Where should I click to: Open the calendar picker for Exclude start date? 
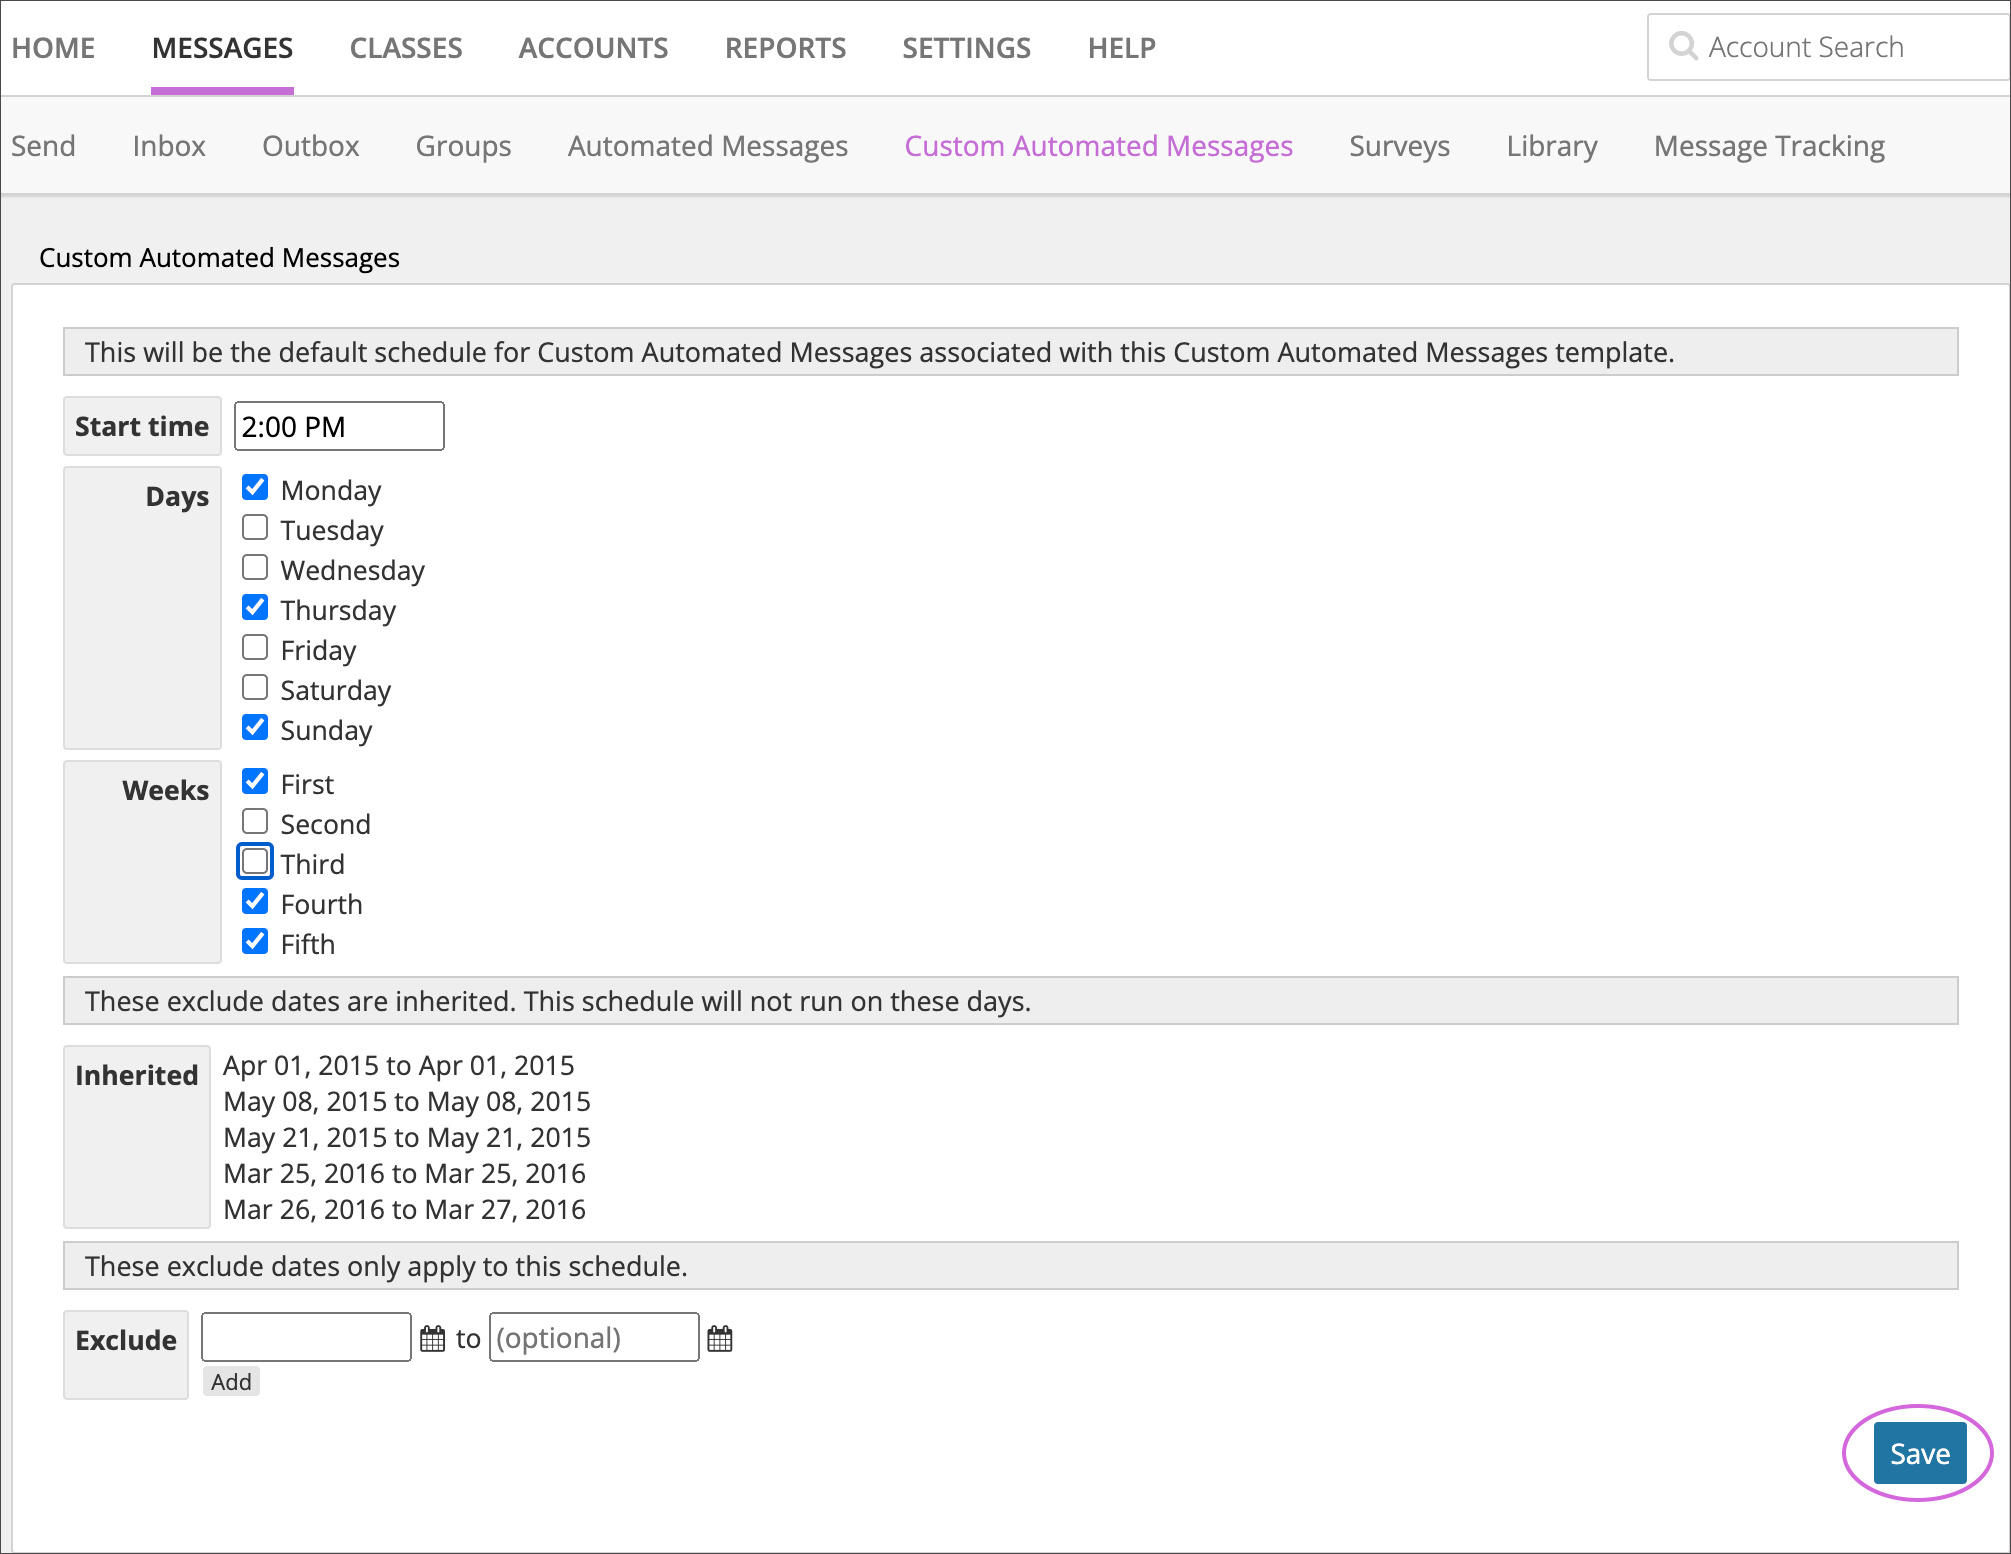(432, 1338)
